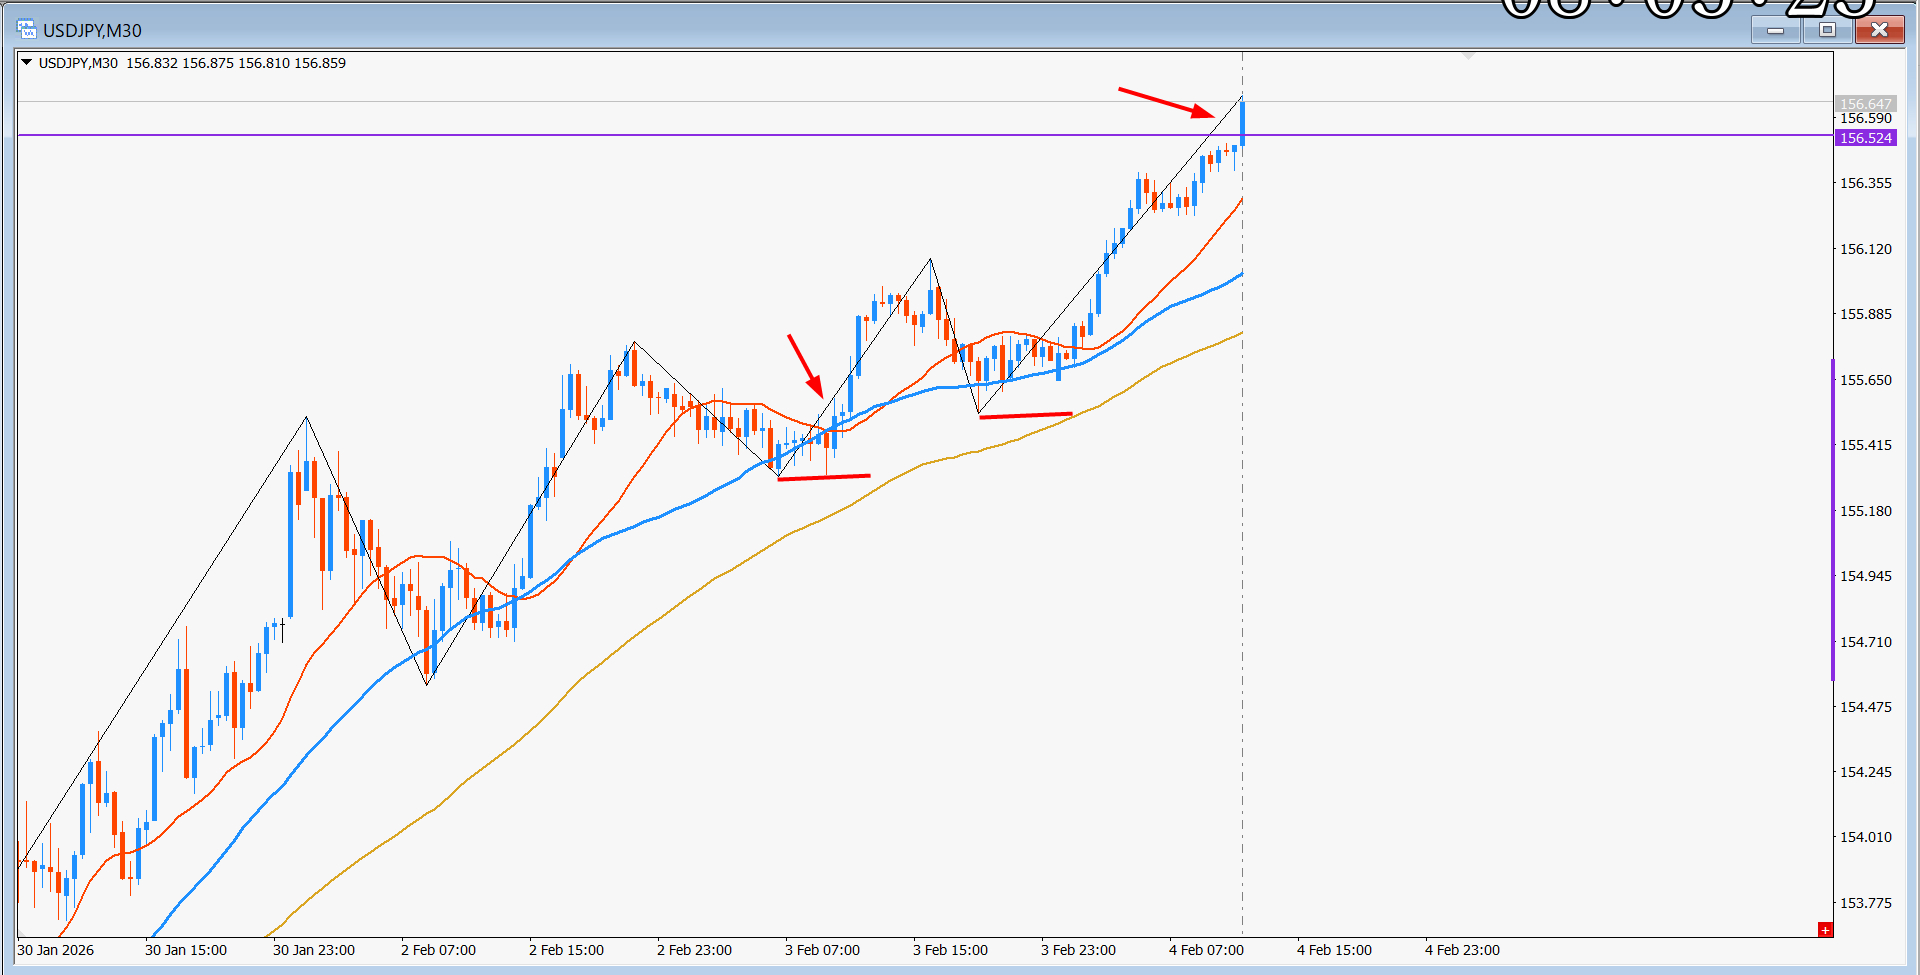
Task: Click the short red horizontal line near 155.52
Action: coord(1026,415)
